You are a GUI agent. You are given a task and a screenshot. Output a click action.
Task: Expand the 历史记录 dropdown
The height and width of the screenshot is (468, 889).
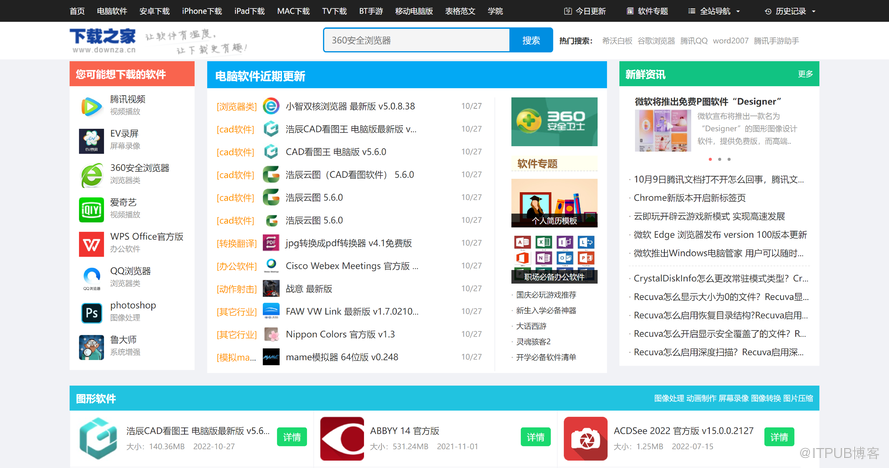[x=790, y=11]
